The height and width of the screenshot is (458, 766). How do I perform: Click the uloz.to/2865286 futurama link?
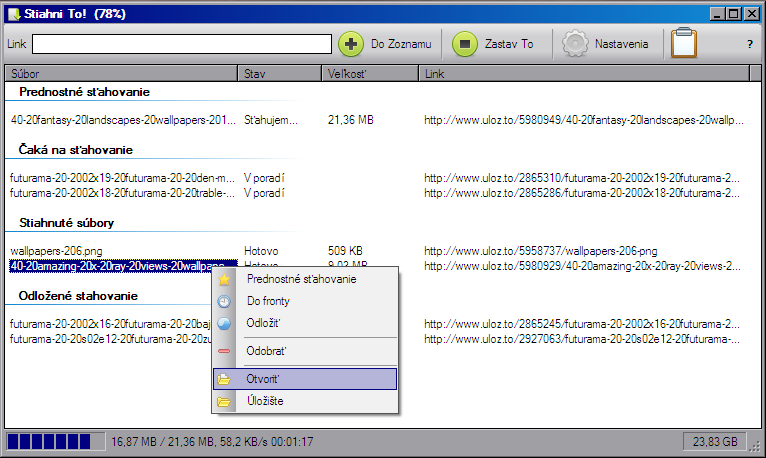pos(582,193)
